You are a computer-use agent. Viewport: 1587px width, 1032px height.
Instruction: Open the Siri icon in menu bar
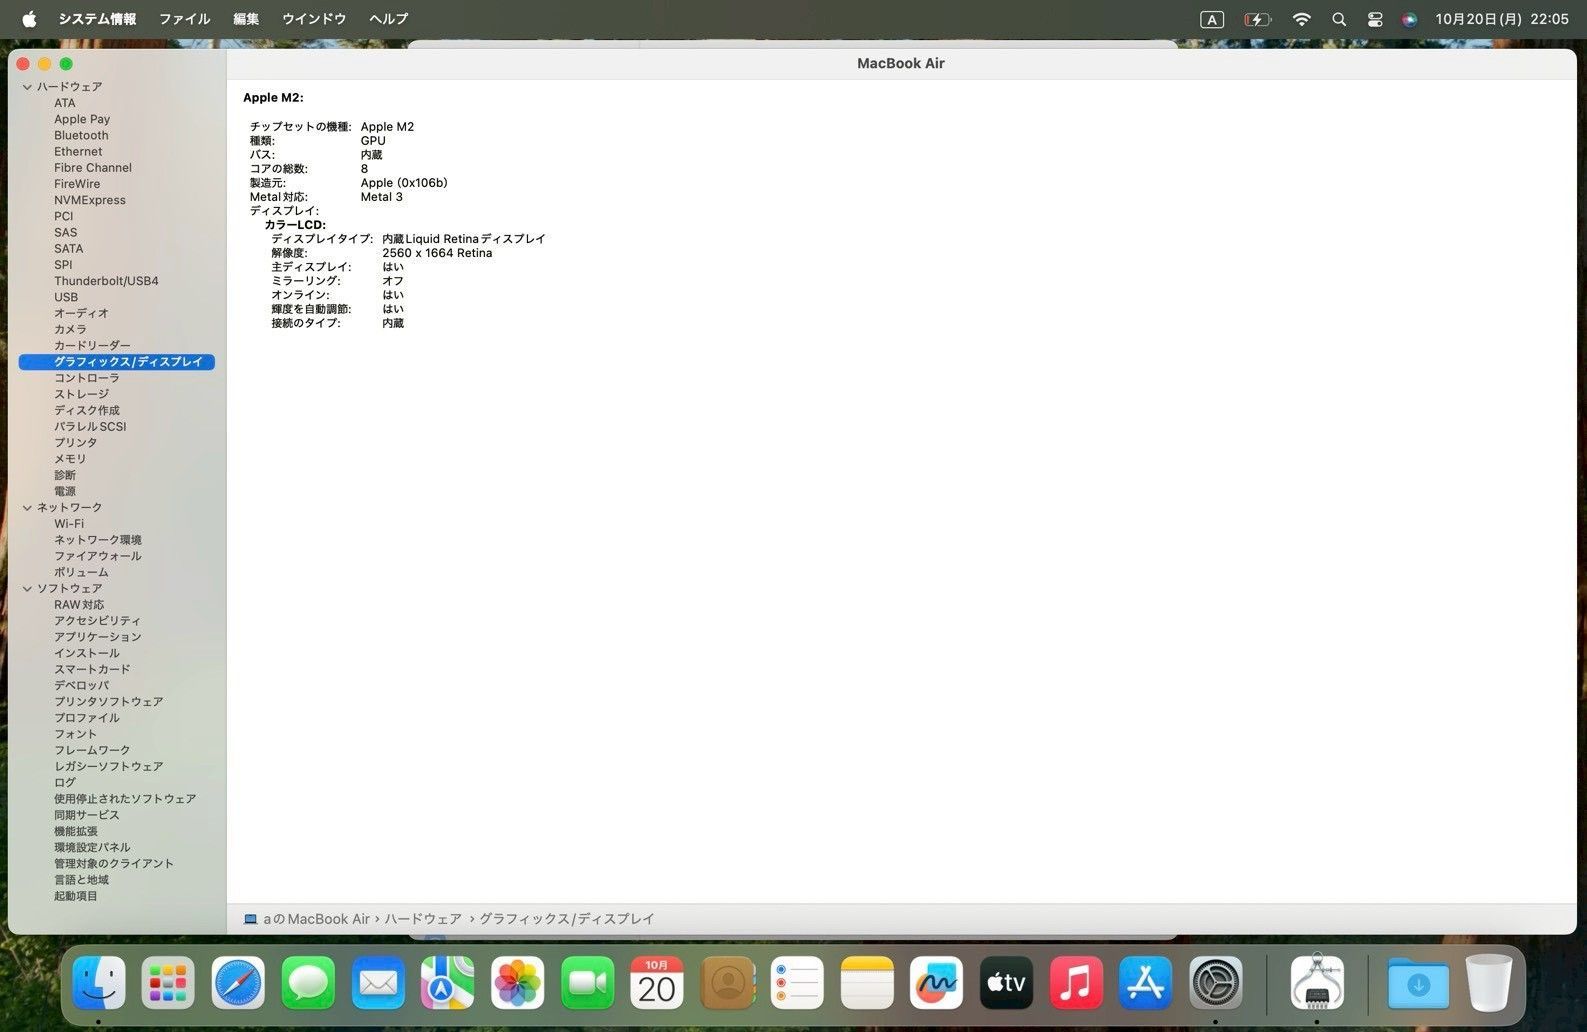(1409, 19)
